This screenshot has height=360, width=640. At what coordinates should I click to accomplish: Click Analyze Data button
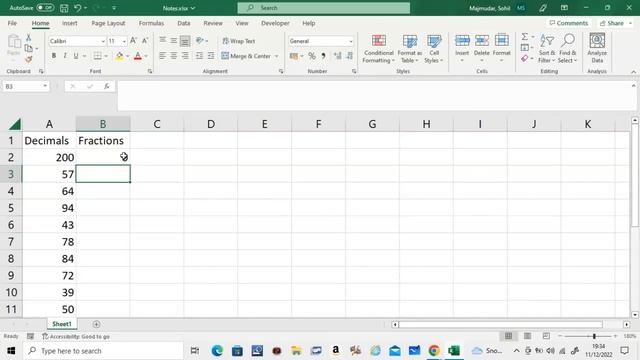click(x=597, y=48)
